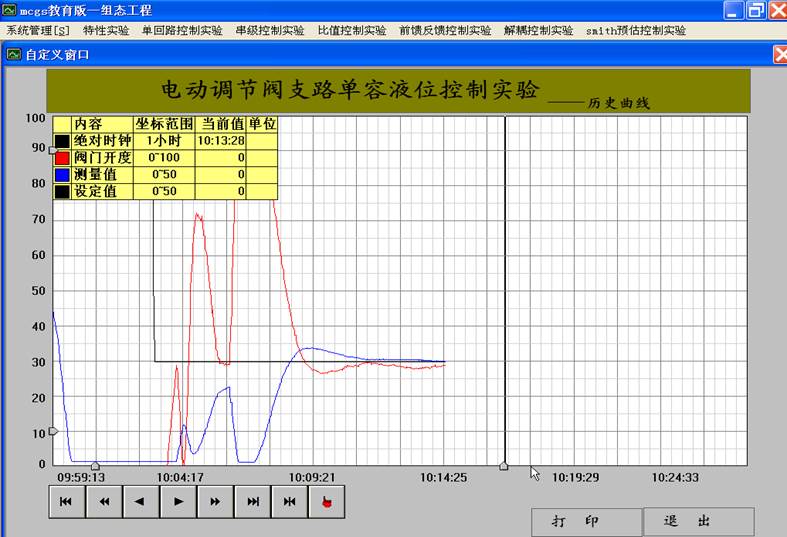Open the 串级控制实验 menu

270,30
